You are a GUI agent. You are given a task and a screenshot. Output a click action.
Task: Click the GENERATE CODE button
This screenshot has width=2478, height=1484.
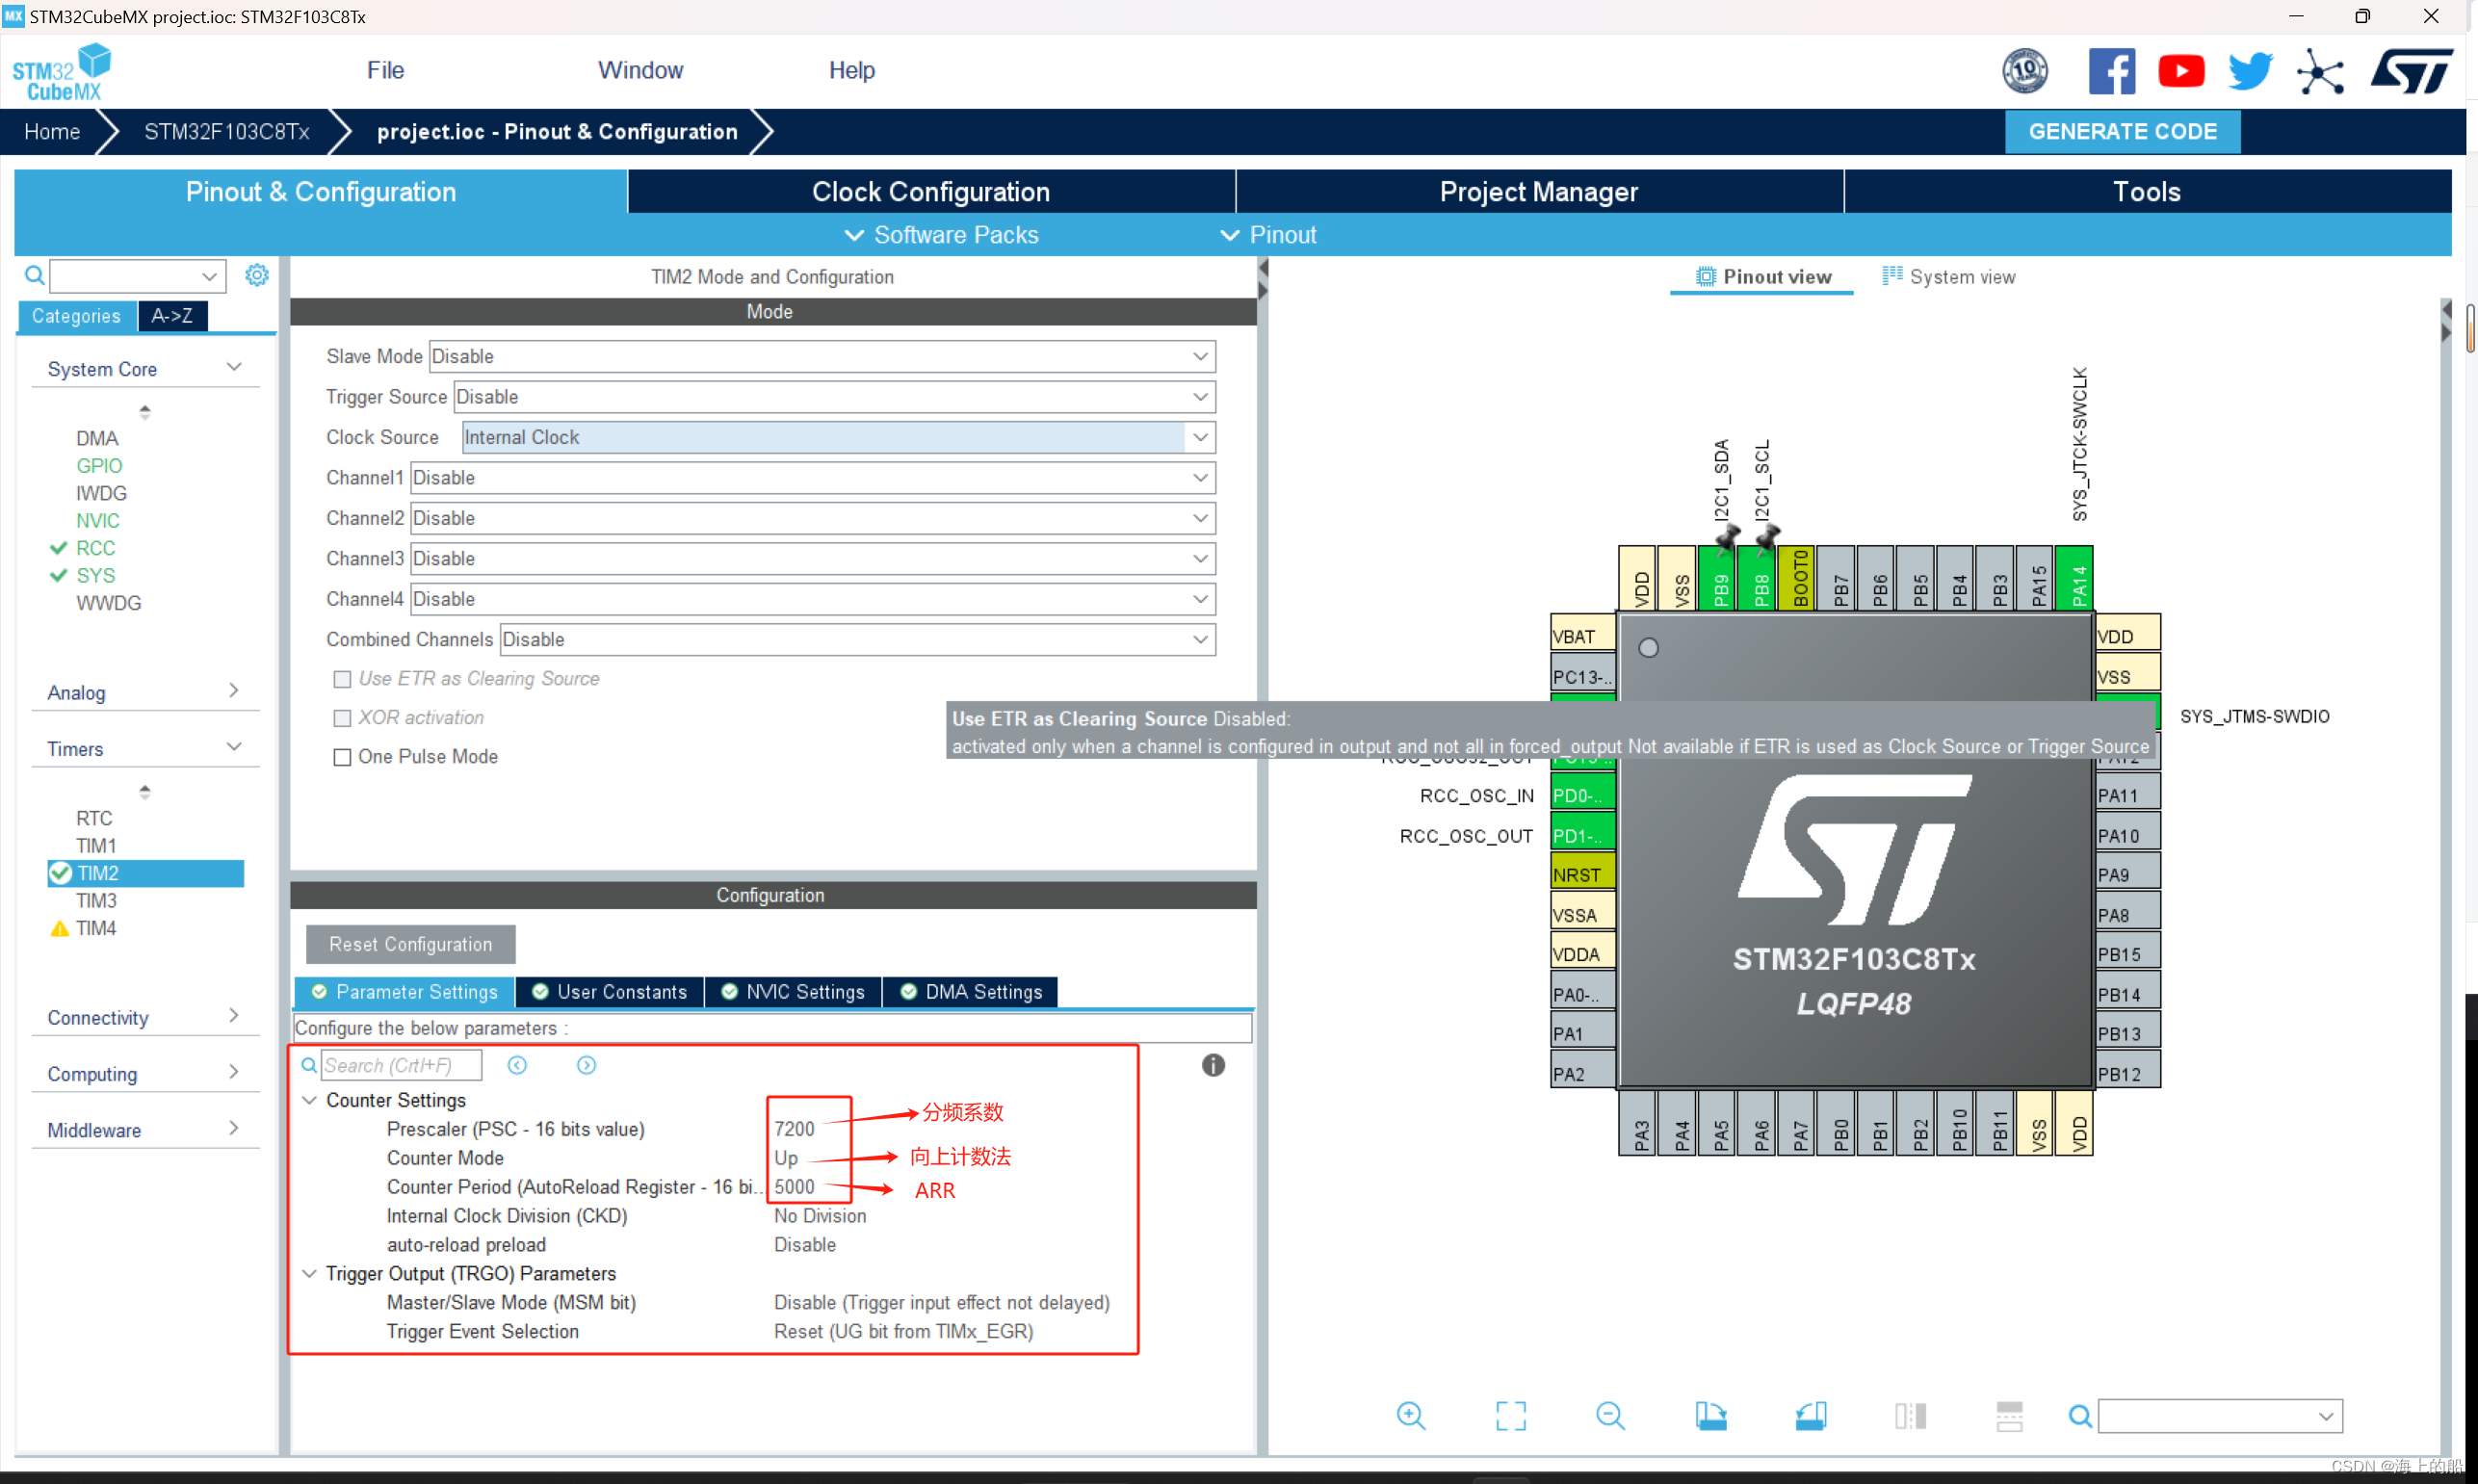pyautogui.click(x=2121, y=132)
